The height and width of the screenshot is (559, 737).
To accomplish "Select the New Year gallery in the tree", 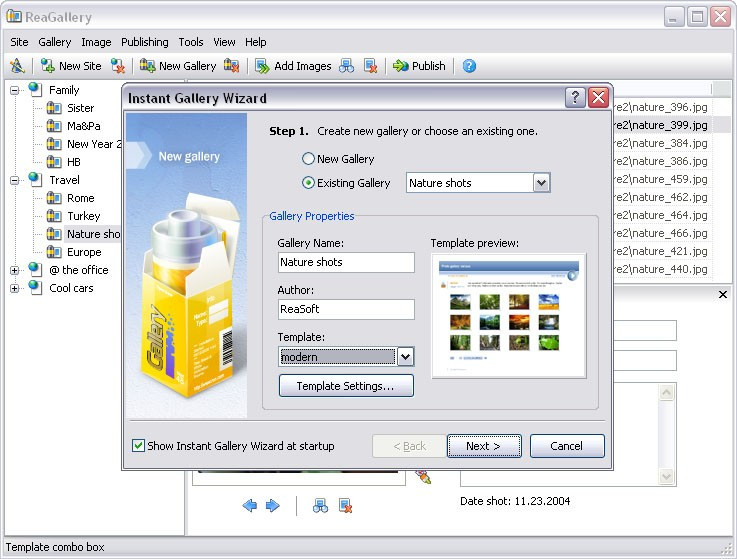I will click(94, 144).
